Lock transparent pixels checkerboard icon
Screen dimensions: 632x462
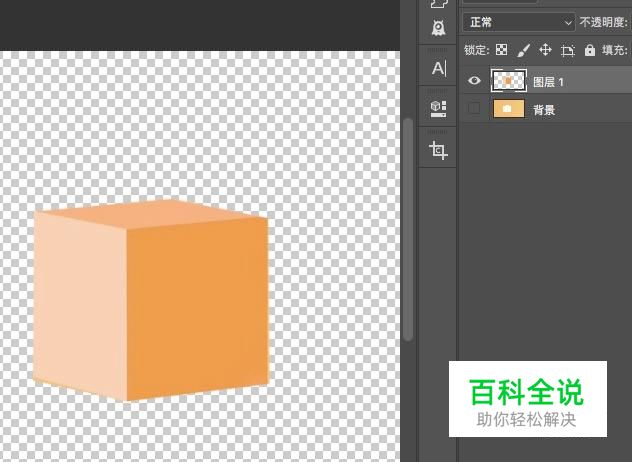[x=501, y=50]
